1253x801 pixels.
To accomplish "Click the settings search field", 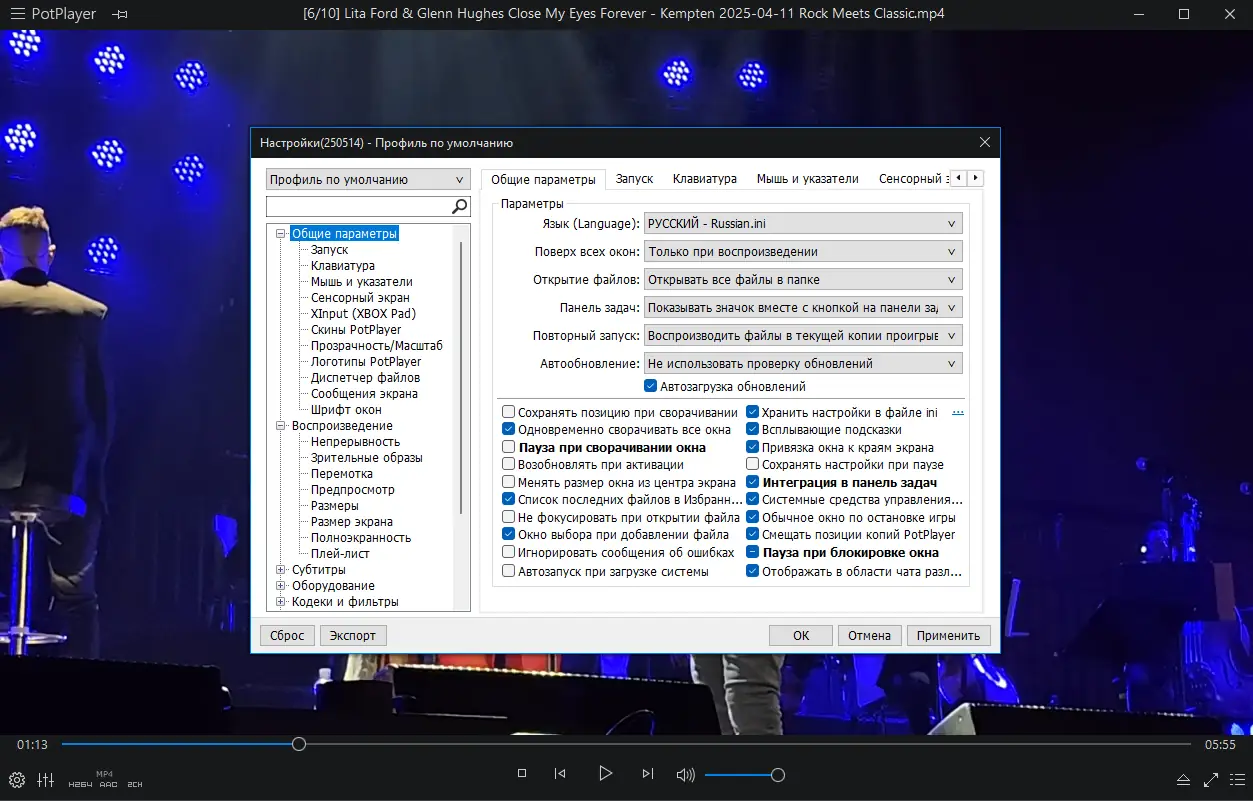I will click(x=360, y=205).
